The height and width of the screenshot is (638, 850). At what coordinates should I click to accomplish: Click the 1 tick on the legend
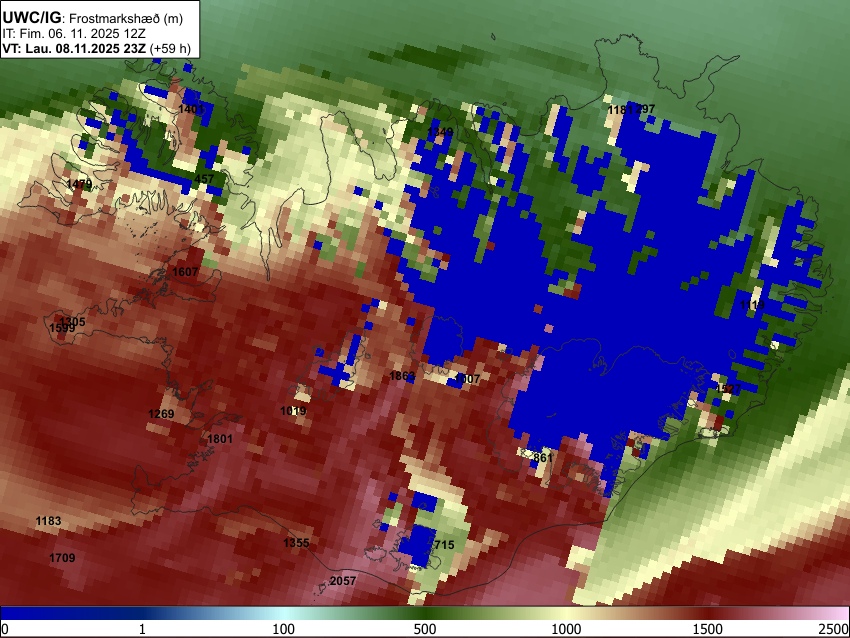click(x=142, y=629)
